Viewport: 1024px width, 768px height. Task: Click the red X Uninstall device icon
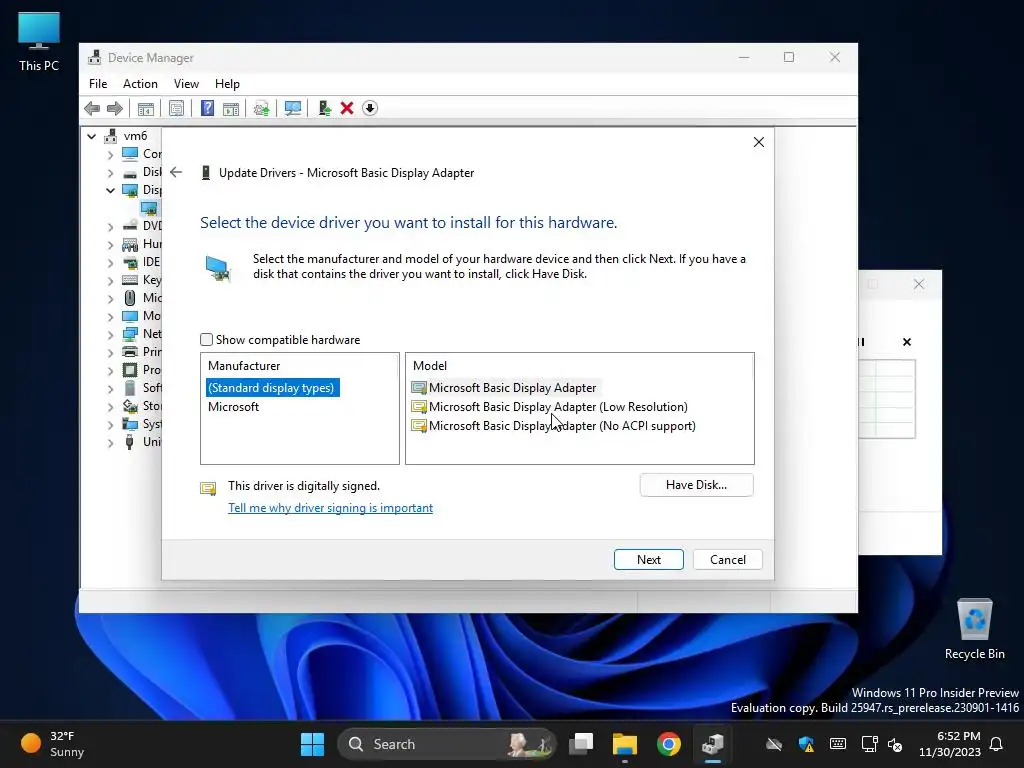[x=347, y=108]
